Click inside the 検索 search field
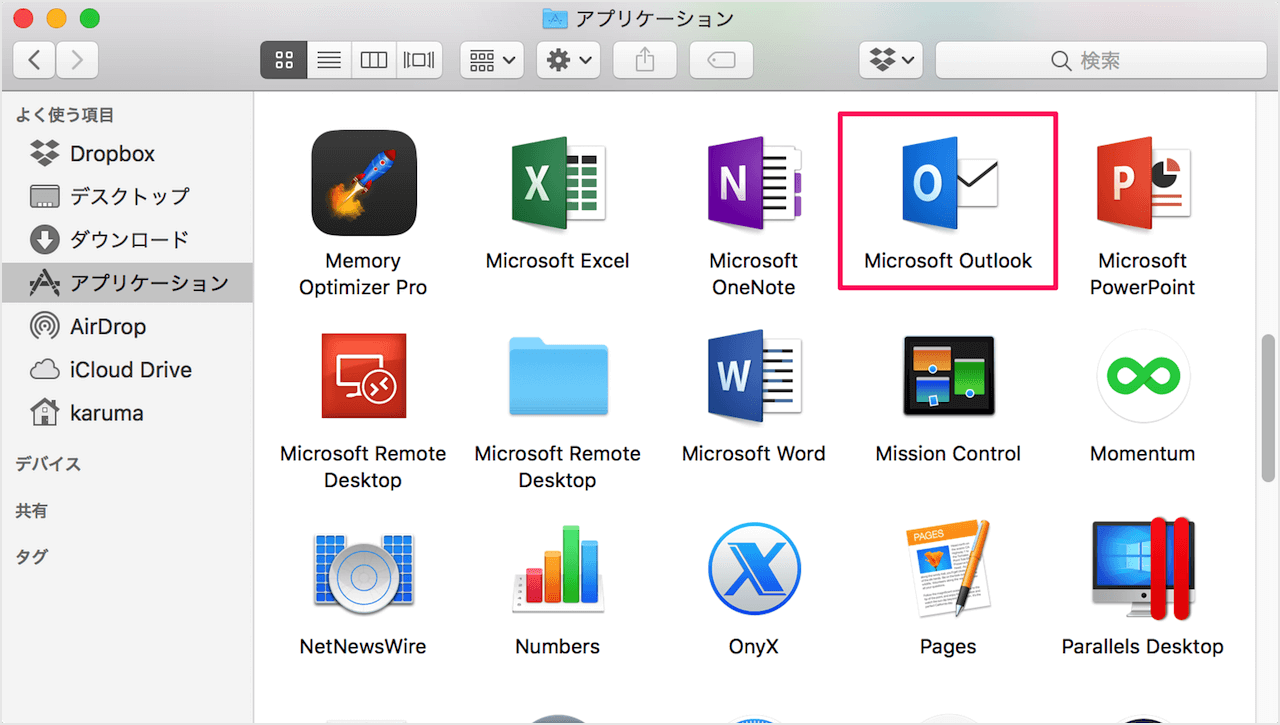 tap(1100, 60)
